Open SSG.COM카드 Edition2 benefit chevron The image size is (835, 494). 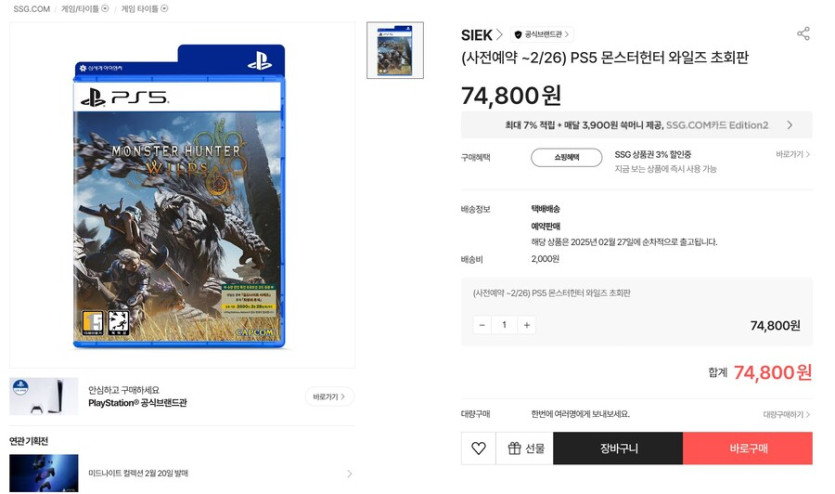(790, 125)
